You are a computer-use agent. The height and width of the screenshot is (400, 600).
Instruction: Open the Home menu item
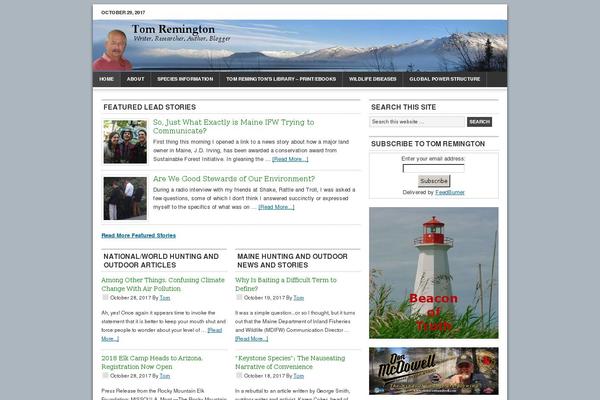coord(106,79)
